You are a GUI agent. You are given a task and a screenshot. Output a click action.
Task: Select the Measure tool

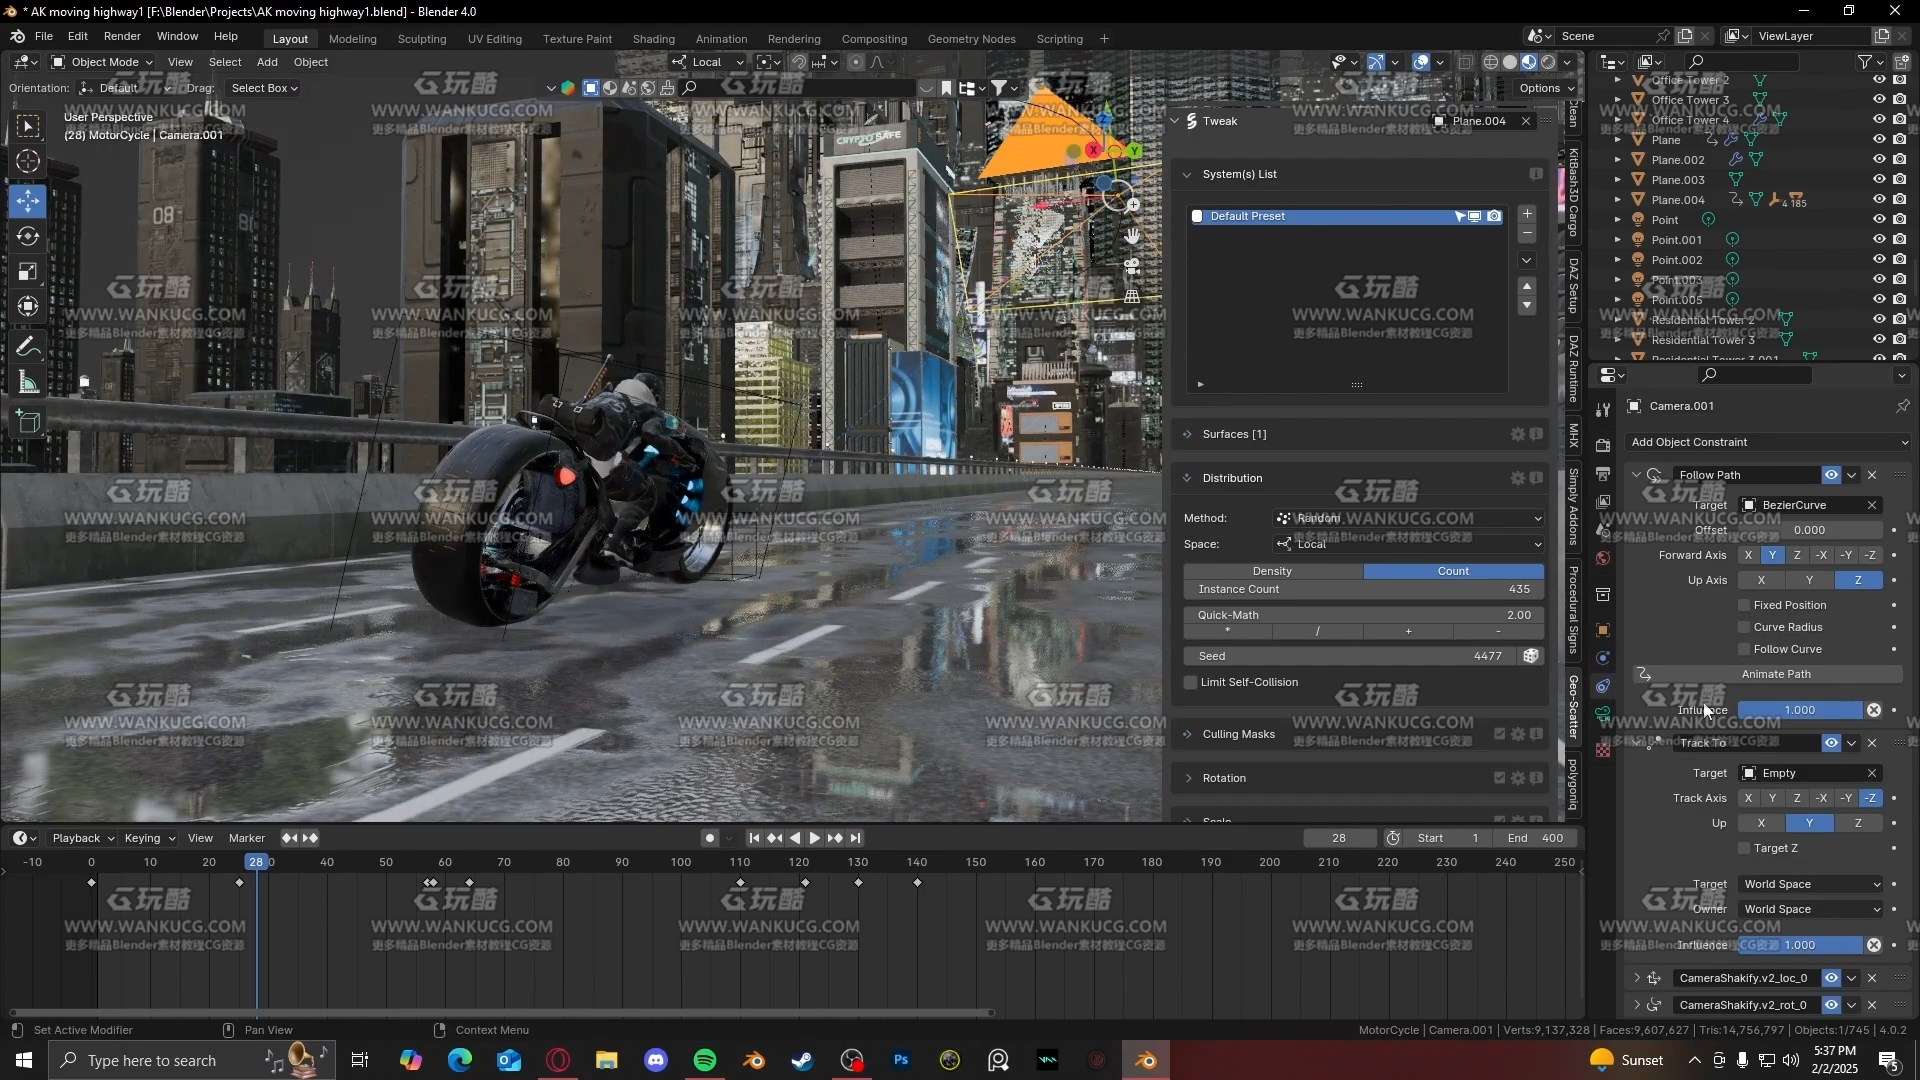pyautogui.click(x=28, y=383)
